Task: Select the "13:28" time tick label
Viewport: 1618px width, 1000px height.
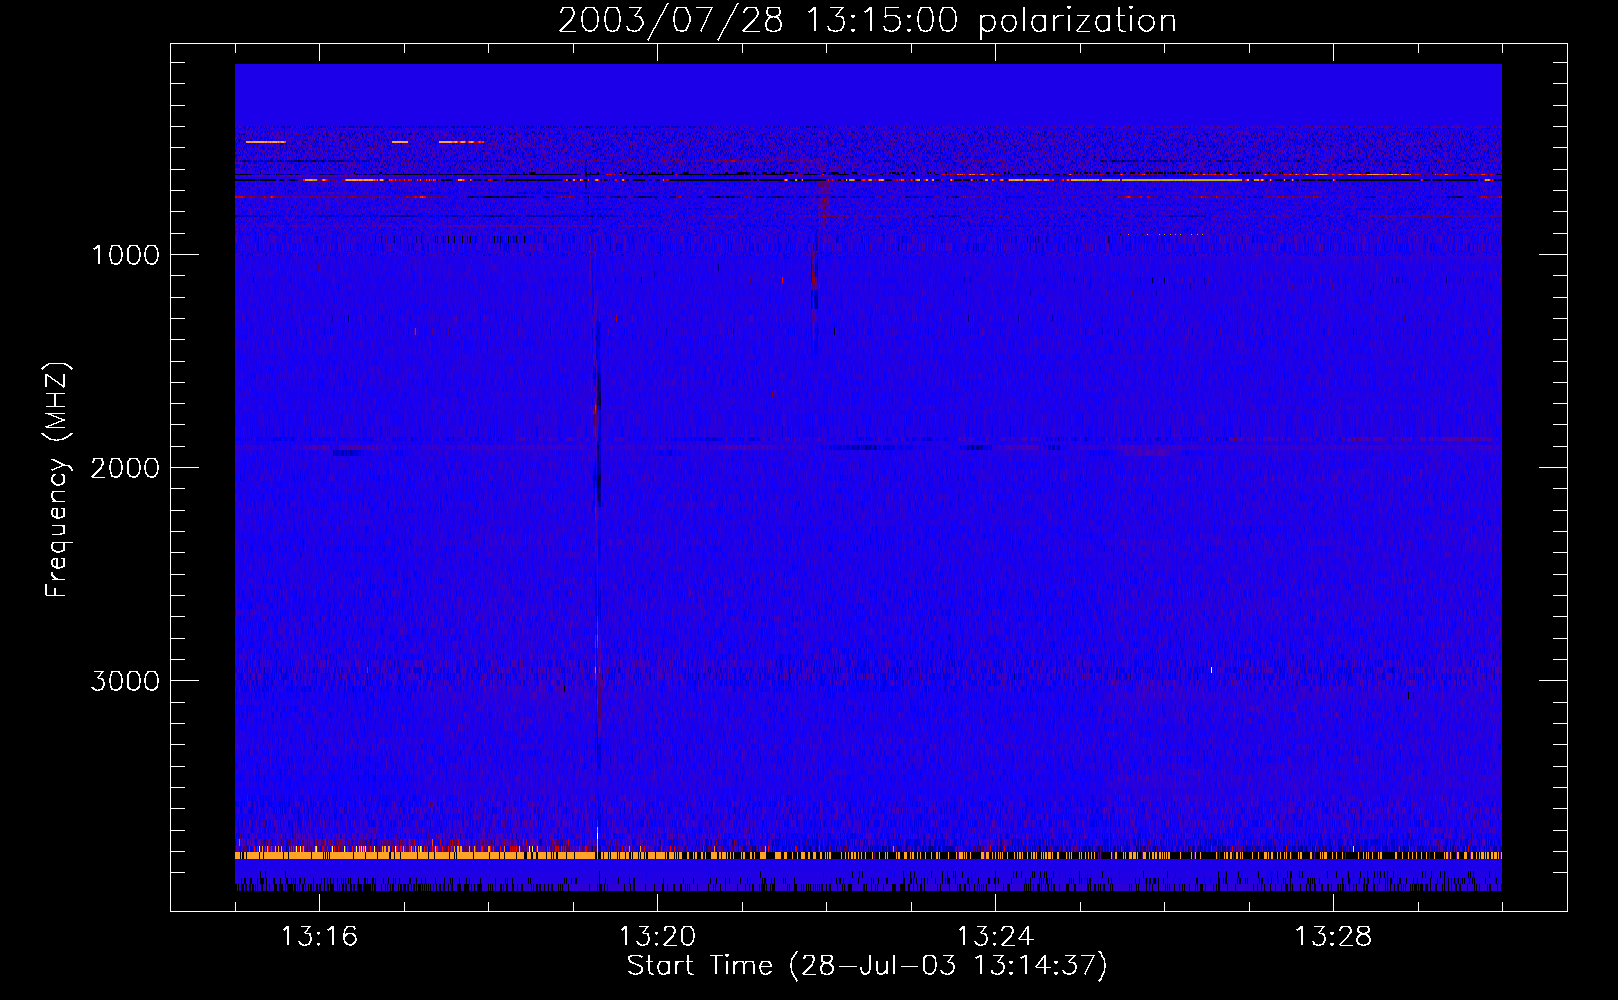Action: (x=1333, y=937)
